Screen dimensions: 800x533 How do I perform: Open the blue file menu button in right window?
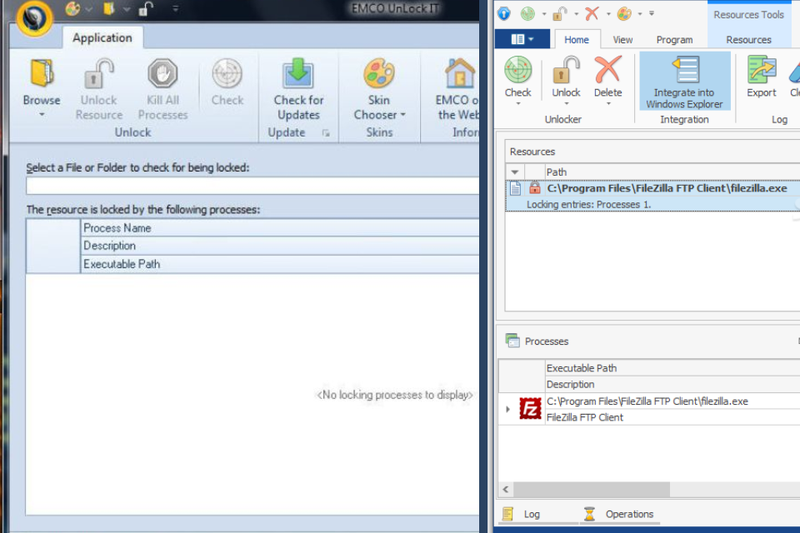coord(522,39)
